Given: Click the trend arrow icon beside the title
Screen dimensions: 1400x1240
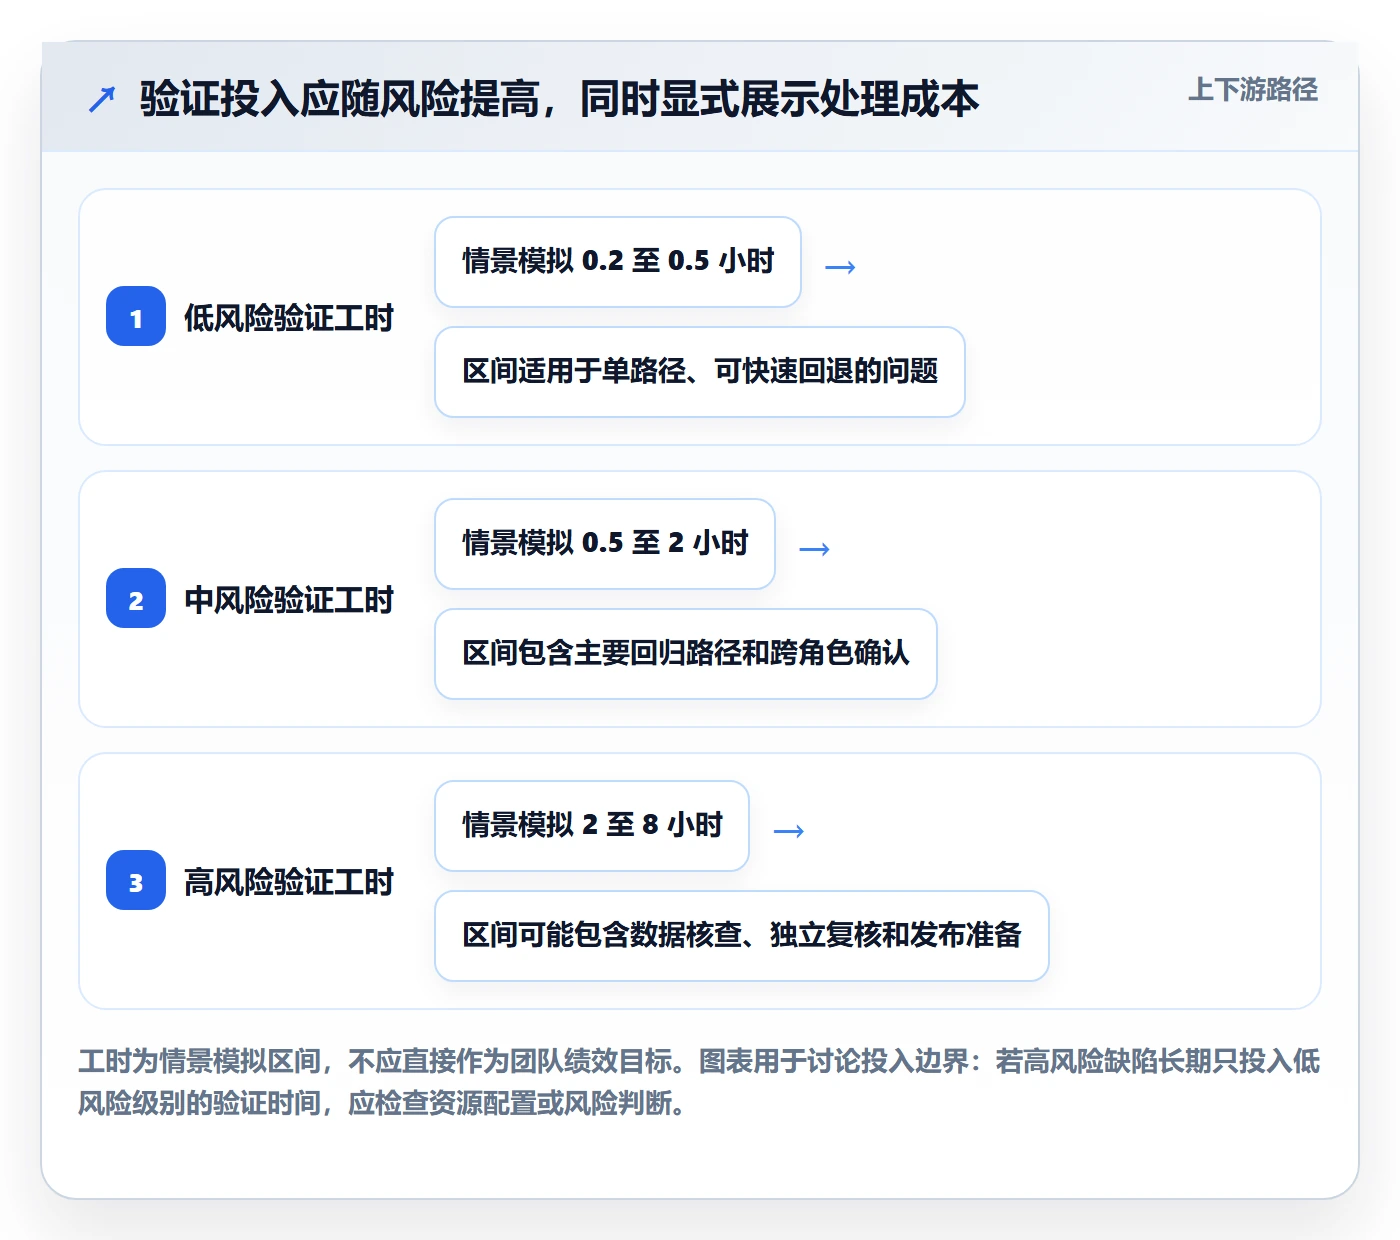Looking at the screenshot, I should [x=102, y=99].
